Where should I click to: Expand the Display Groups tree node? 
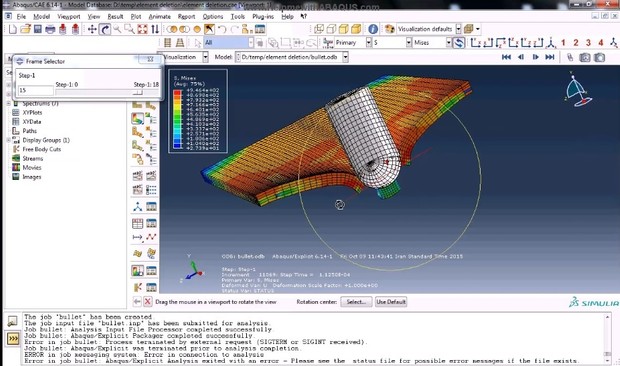pos(8,140)
